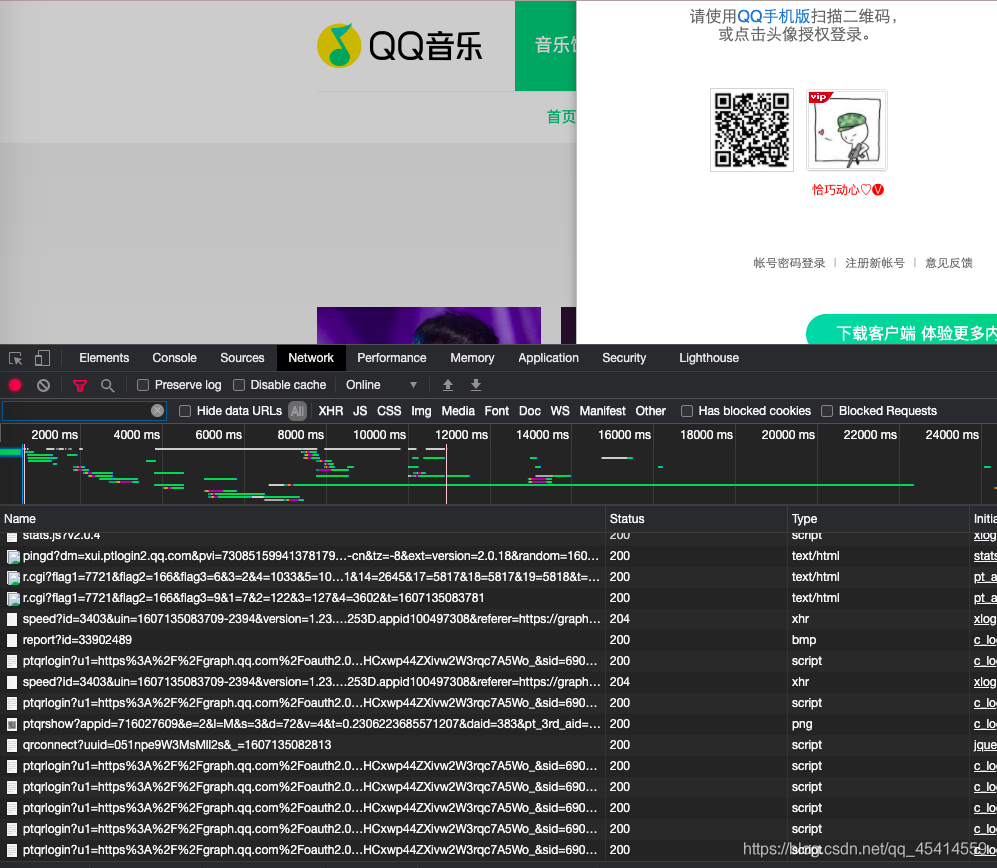
Task: Filter requests by Other
Action: click(x=650, y=411)
